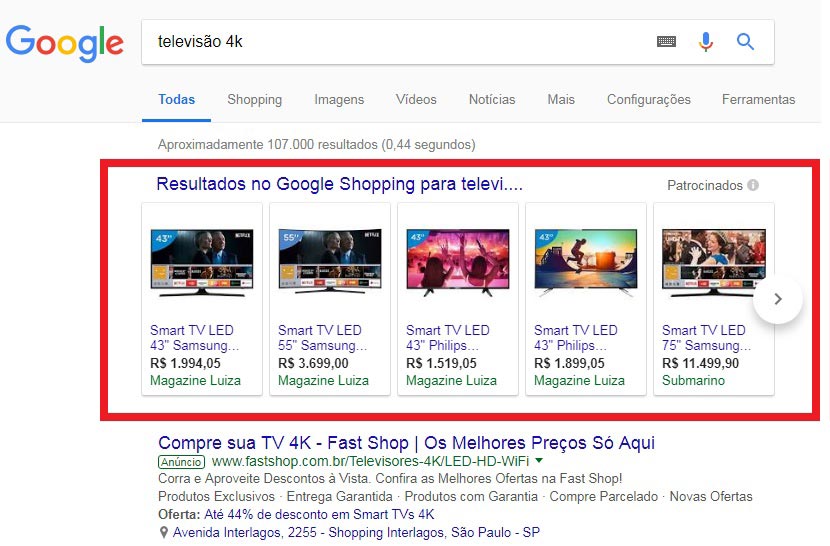Viewport: 830px width, 546px height.
Task: Click the Submarino seller name
Action: [693, 380]
